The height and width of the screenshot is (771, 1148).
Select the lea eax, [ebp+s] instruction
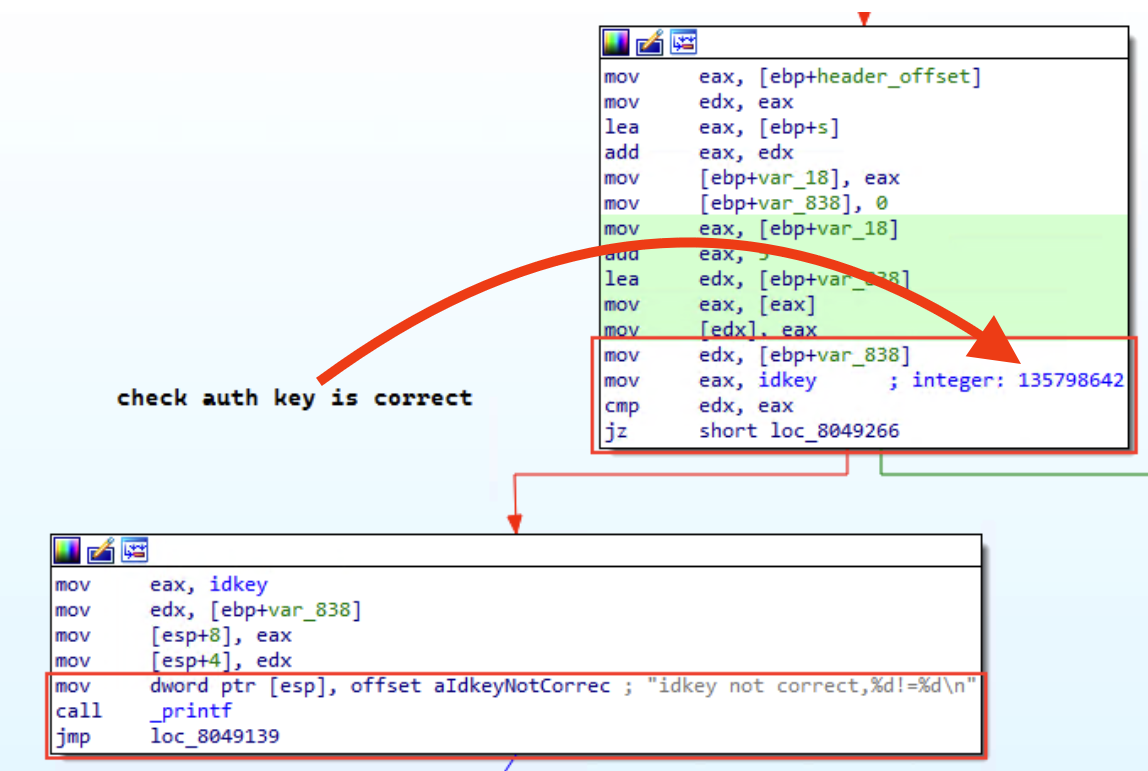point(720,127)
